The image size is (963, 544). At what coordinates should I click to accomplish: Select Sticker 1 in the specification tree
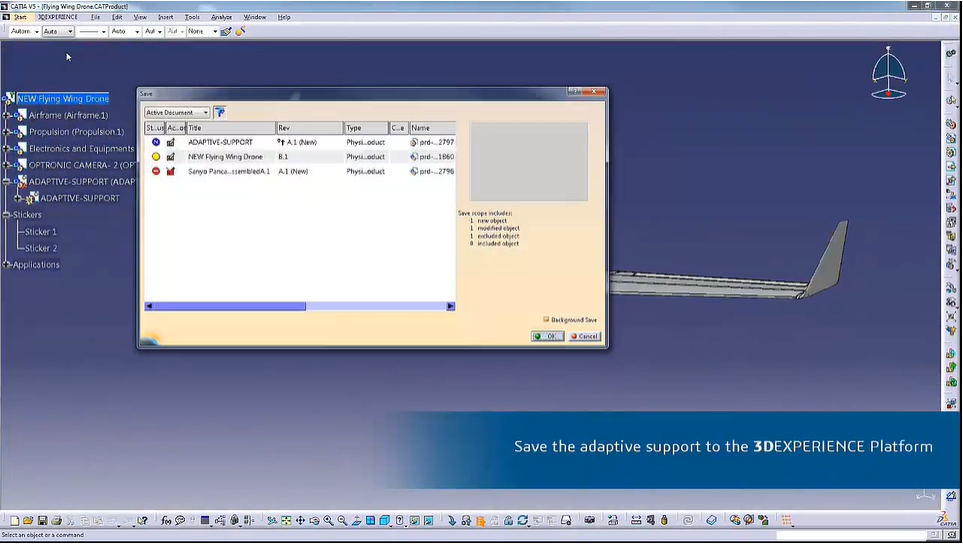tap(41, 232)
